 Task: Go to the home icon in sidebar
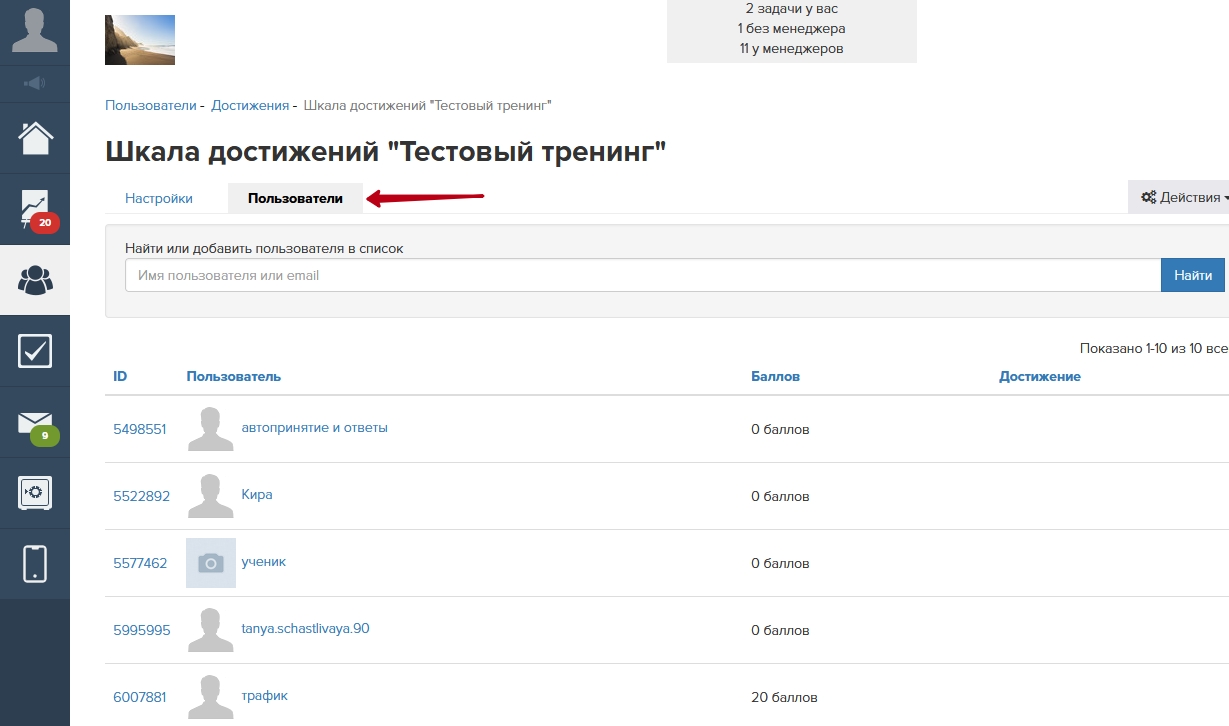[x=35, y=138]
